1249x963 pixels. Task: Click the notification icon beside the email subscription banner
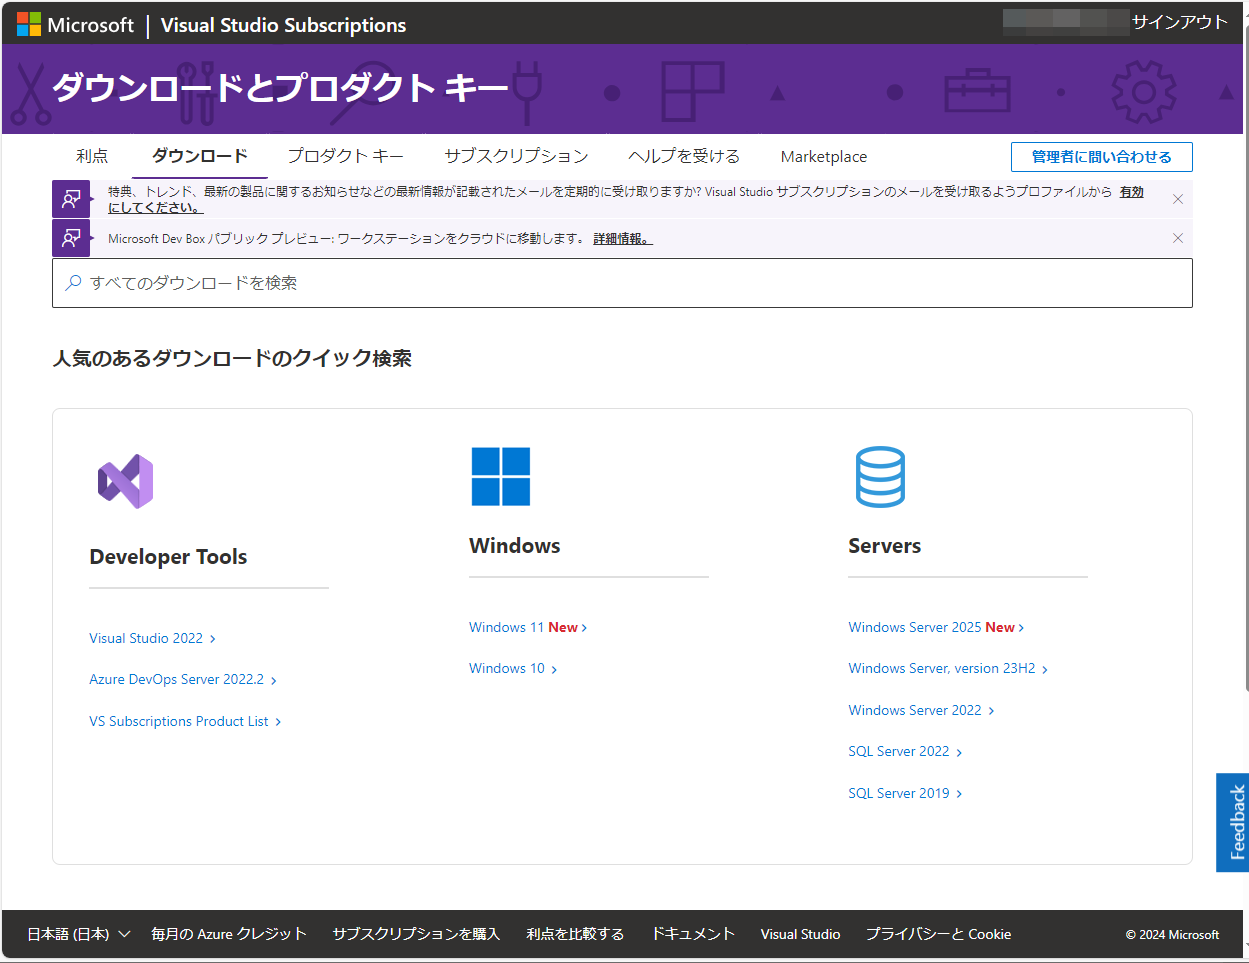71,199
